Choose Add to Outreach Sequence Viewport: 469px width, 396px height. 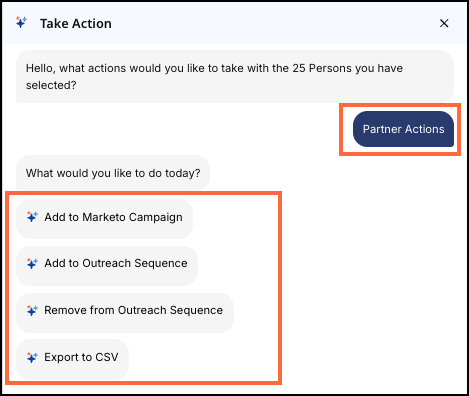[x=107, y=265]
